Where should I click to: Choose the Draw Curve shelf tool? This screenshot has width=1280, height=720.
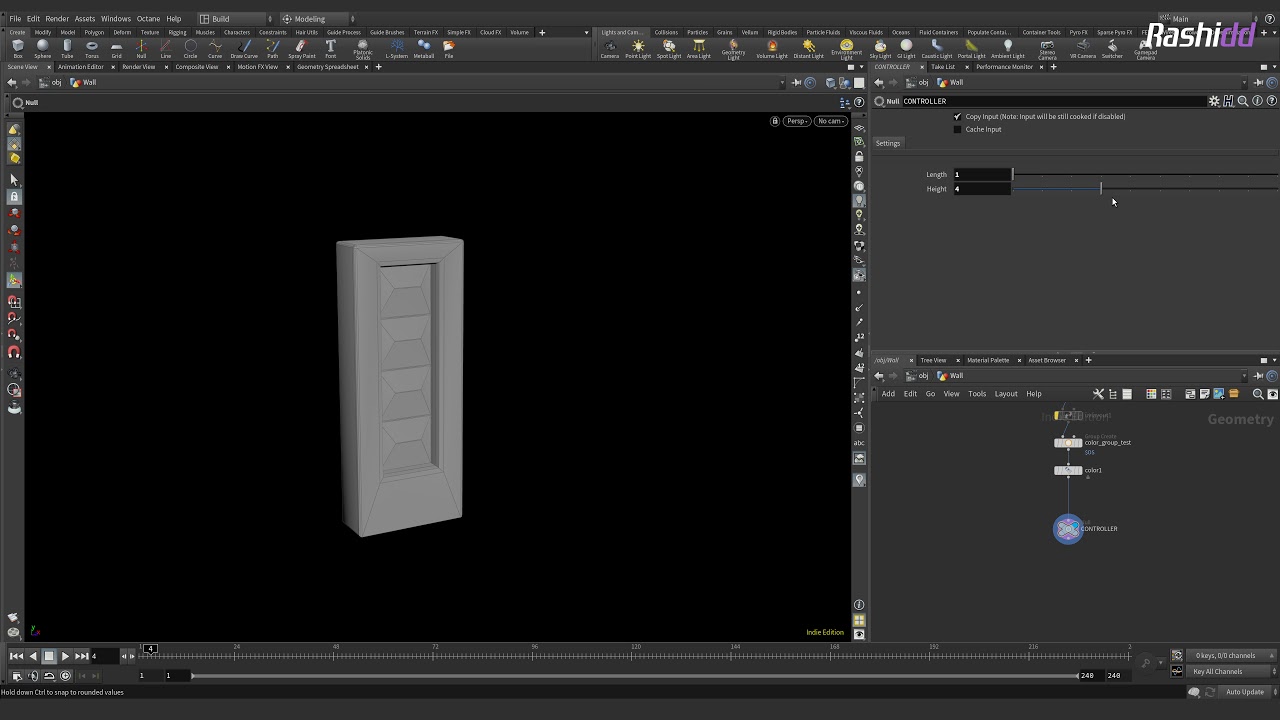(x=244, y=48)
